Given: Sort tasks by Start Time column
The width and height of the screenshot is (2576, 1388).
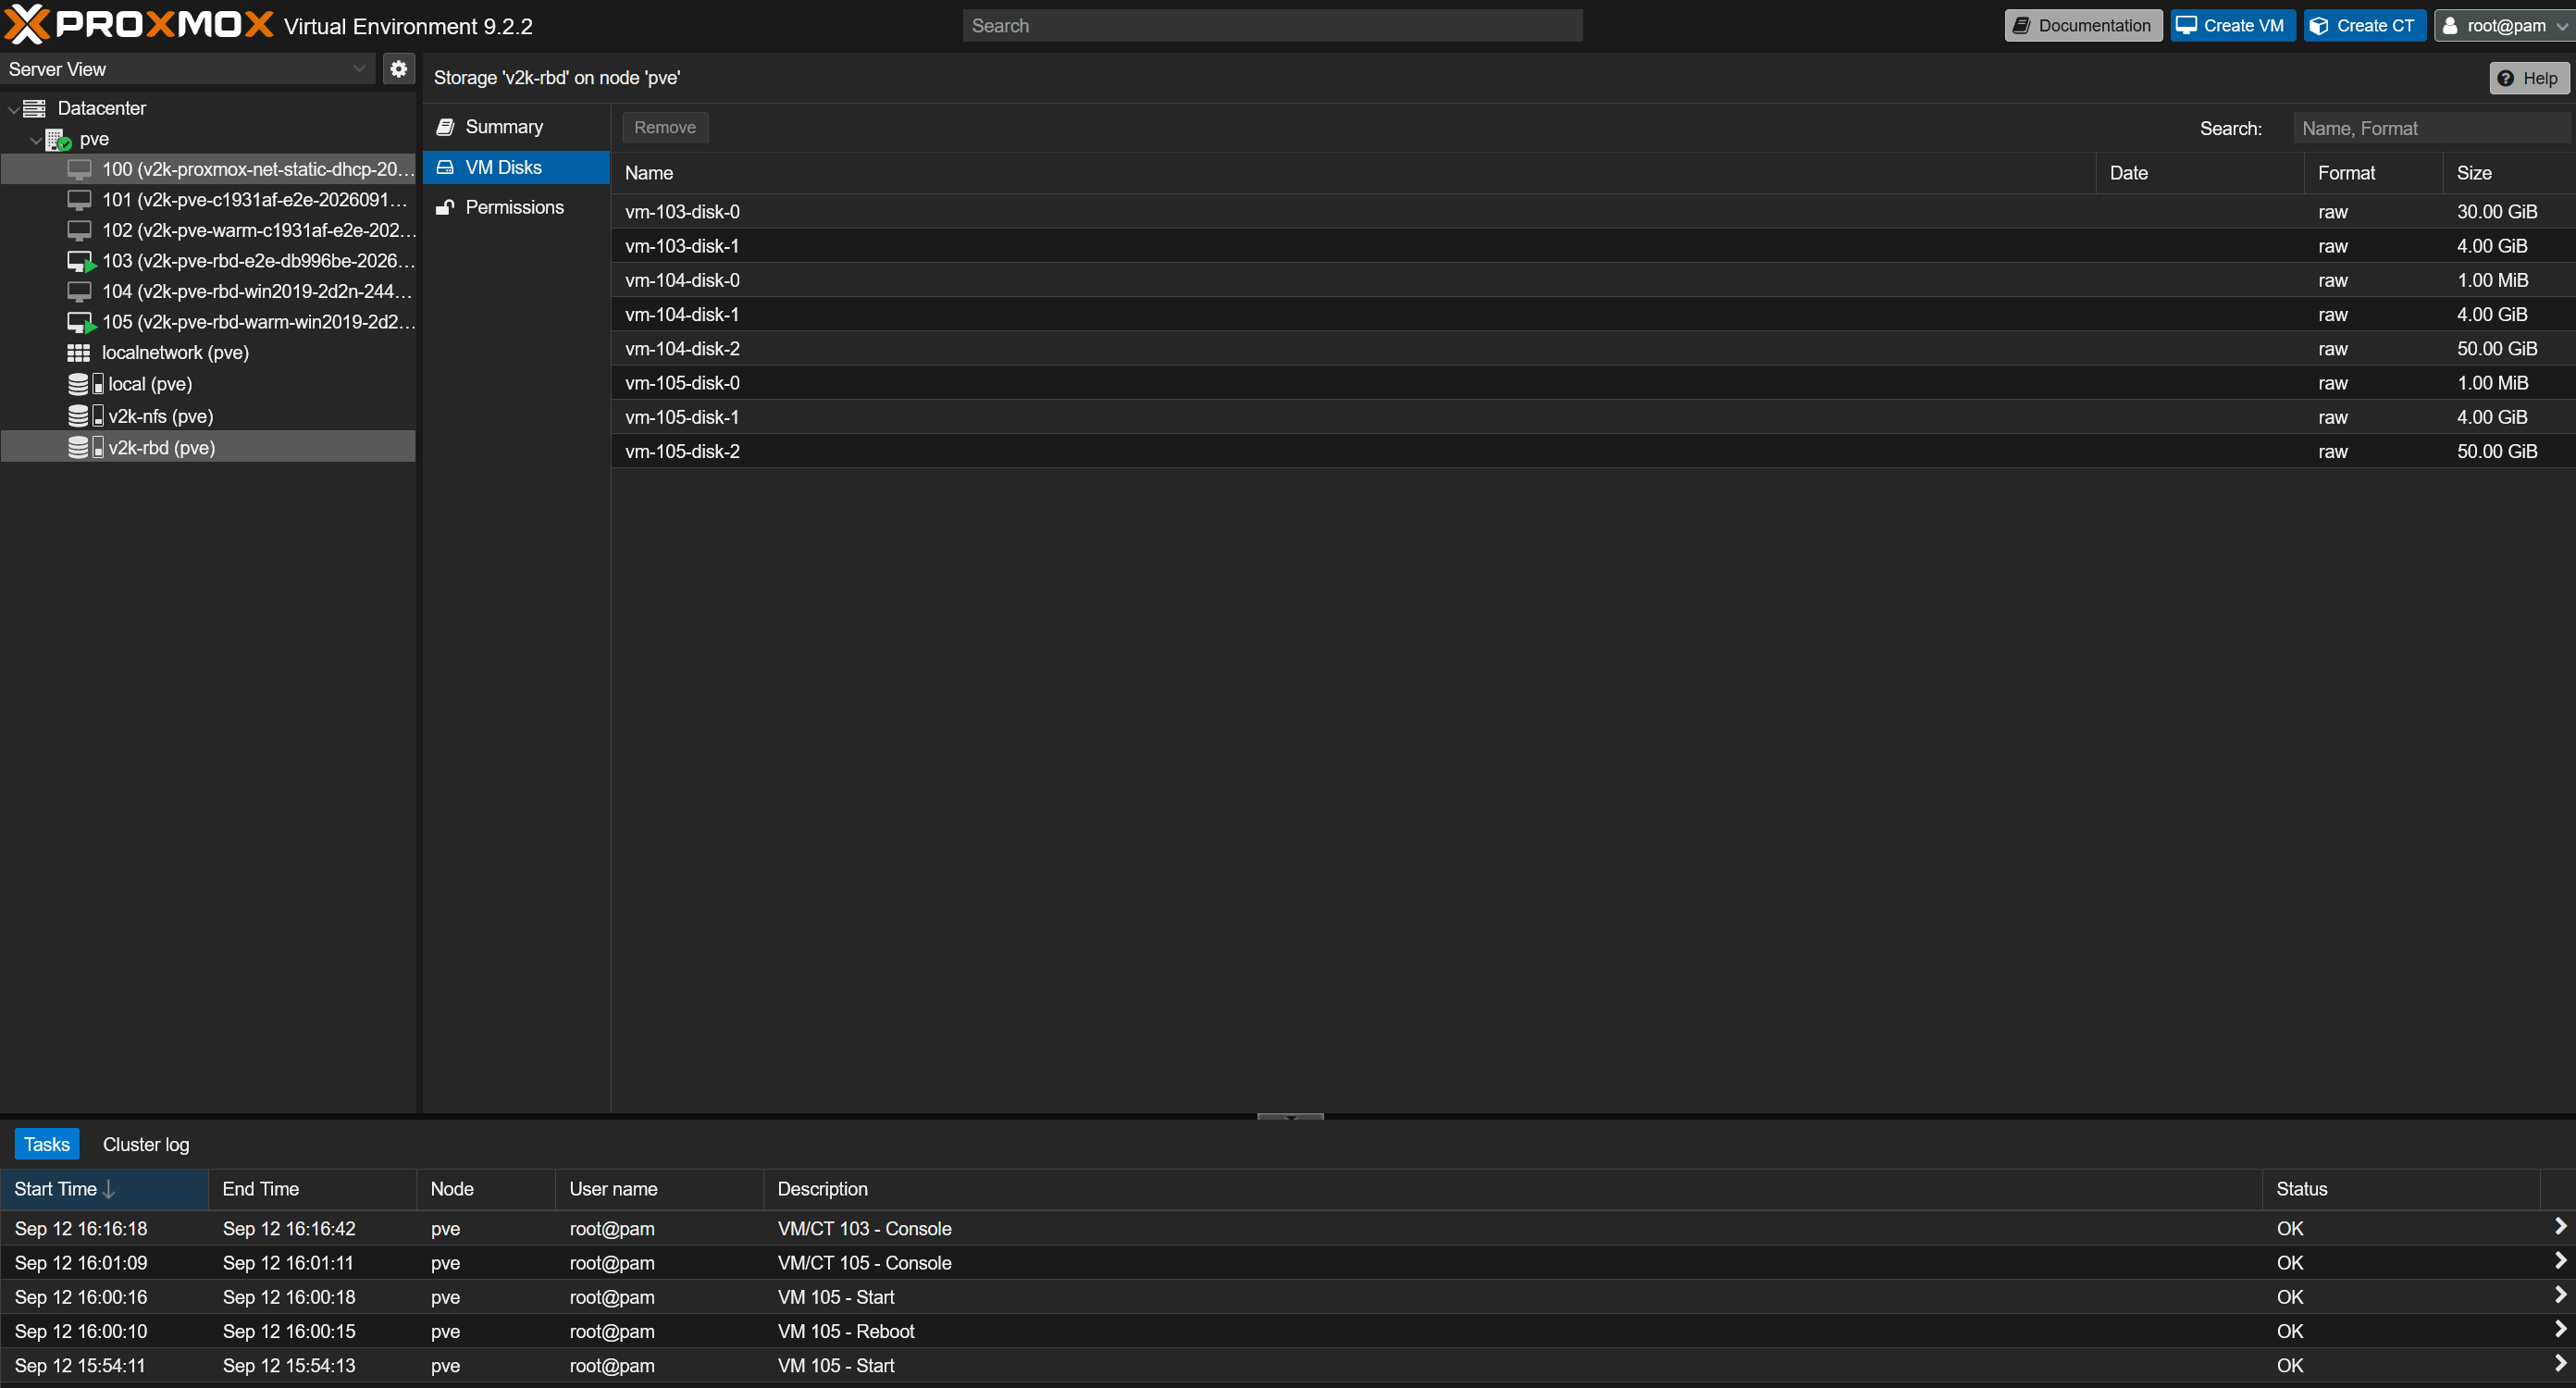Looking at the screenshot, I should 104,1189.
